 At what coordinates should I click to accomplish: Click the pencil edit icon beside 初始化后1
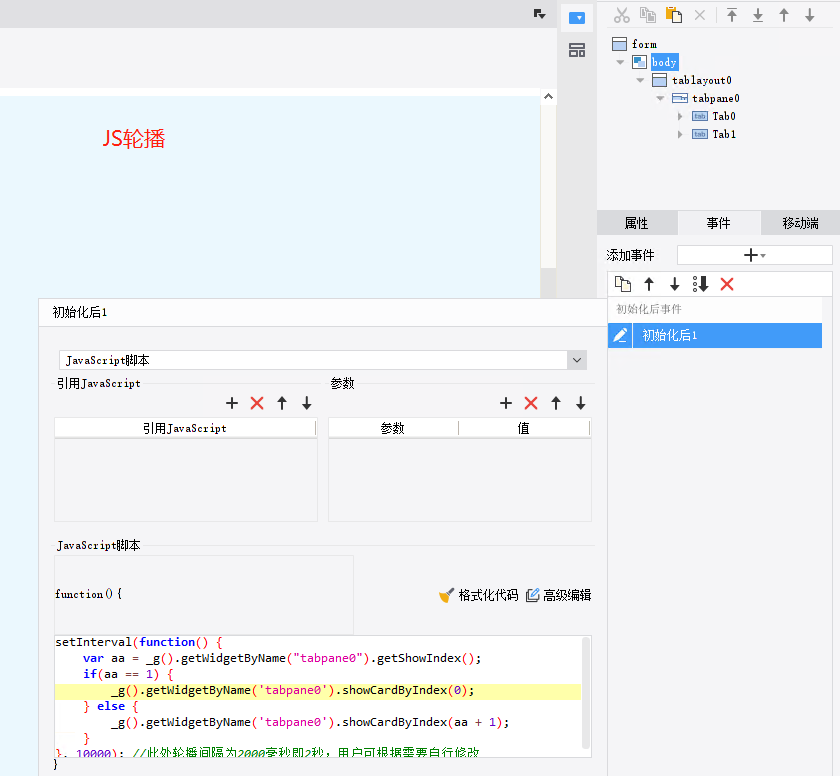(620, 335)
